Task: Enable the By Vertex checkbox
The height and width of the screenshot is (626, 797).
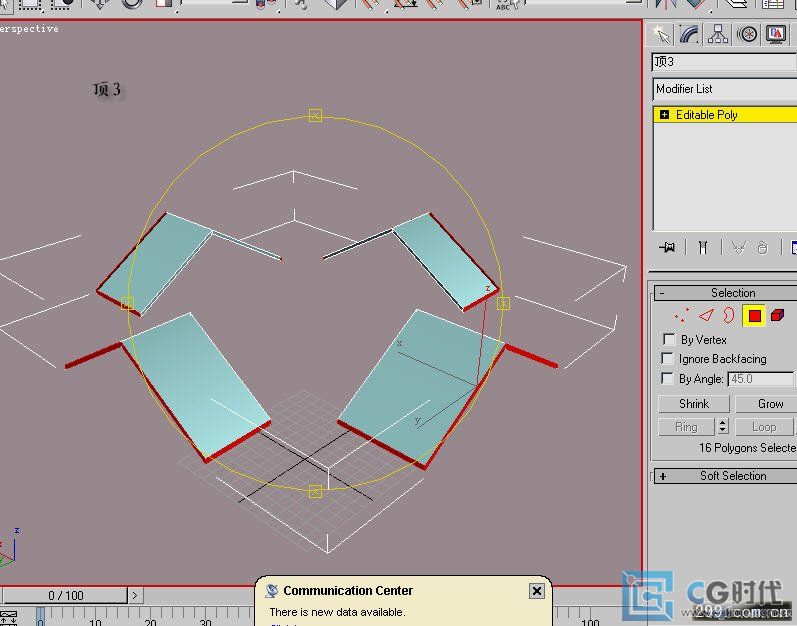Action: [x=669, y=339]
